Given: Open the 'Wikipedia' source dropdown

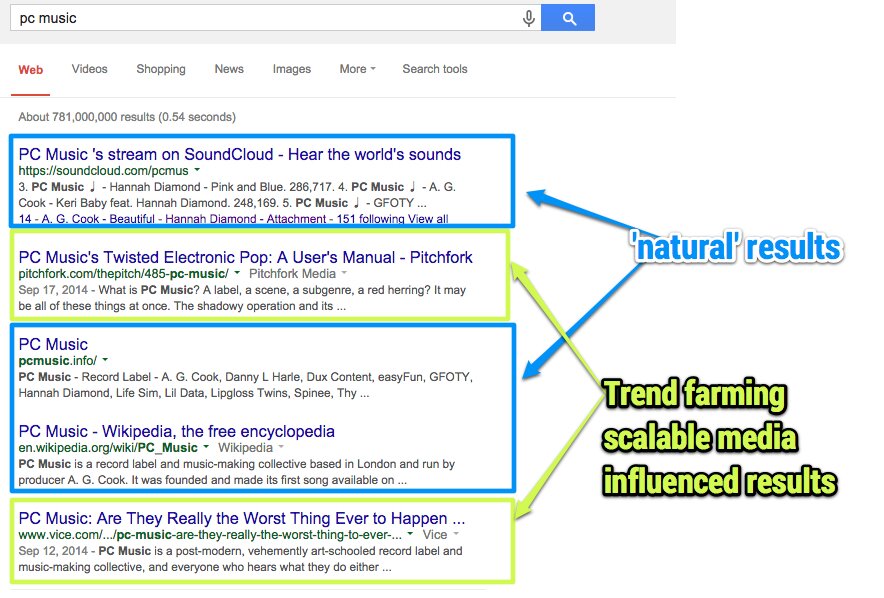Looking at the screenshot, I should pos(251,448).
